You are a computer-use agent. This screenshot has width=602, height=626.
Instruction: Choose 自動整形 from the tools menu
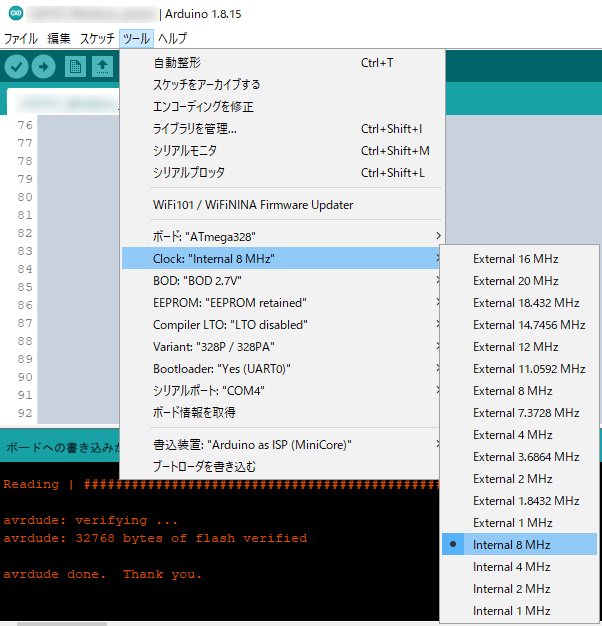click(281, 63)
